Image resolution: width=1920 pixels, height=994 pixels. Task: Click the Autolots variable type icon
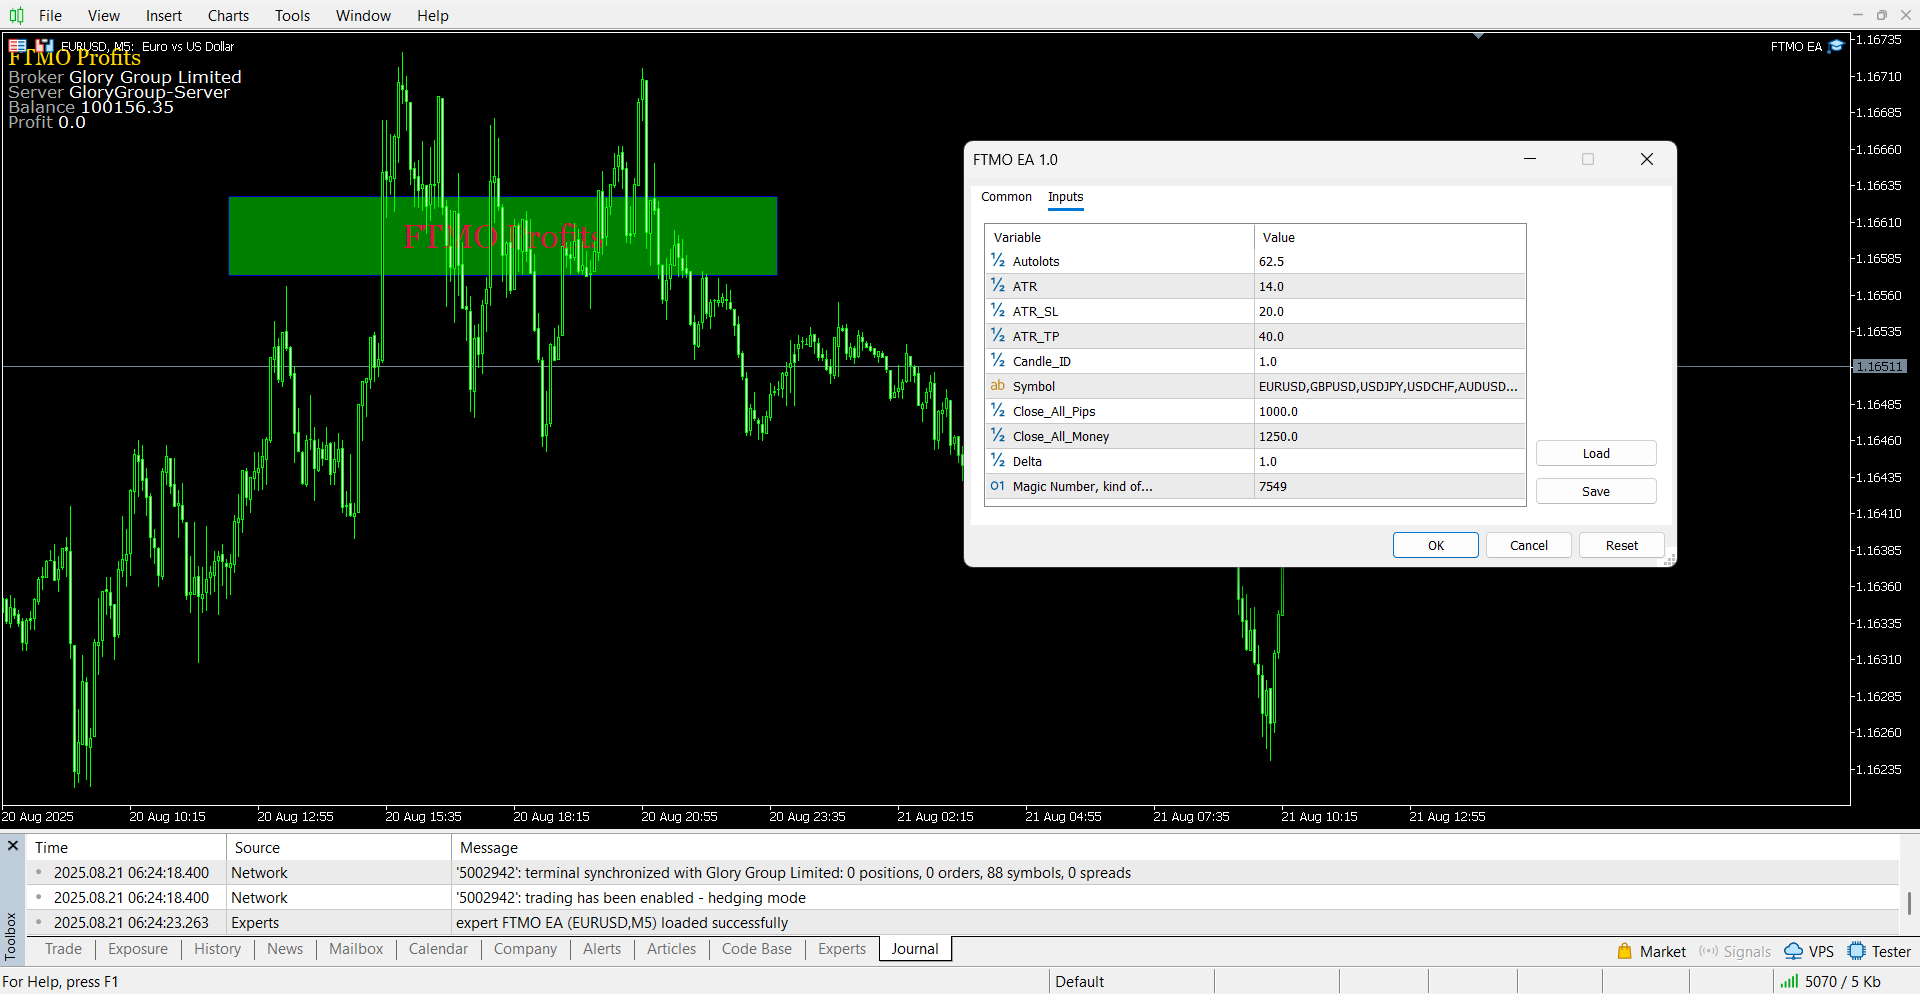998,260
